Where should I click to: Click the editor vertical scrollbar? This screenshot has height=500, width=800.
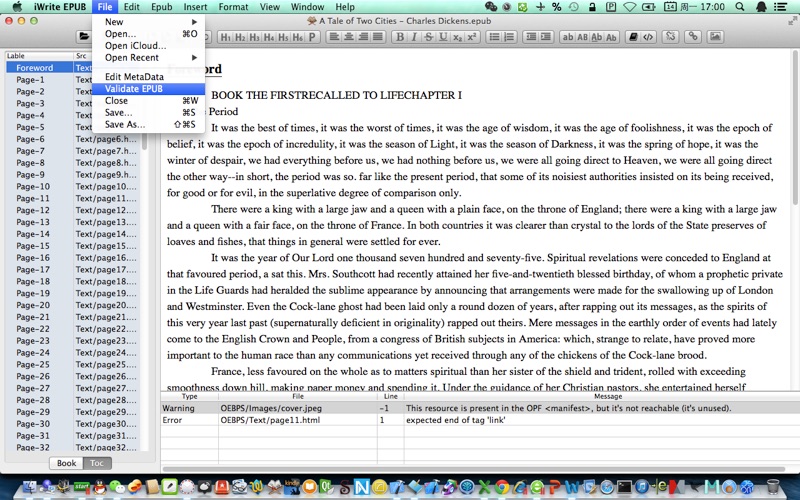point(795,128)
